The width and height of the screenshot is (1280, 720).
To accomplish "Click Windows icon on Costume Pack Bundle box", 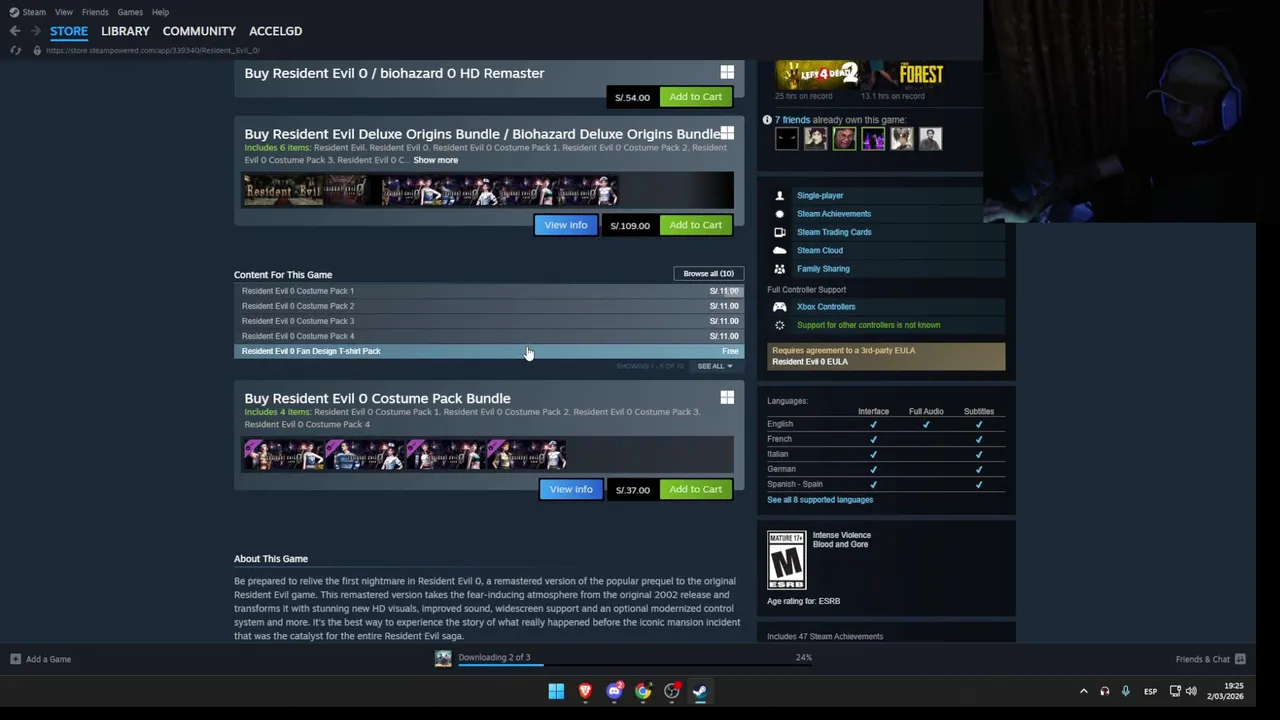I will [x=727, y=398].
